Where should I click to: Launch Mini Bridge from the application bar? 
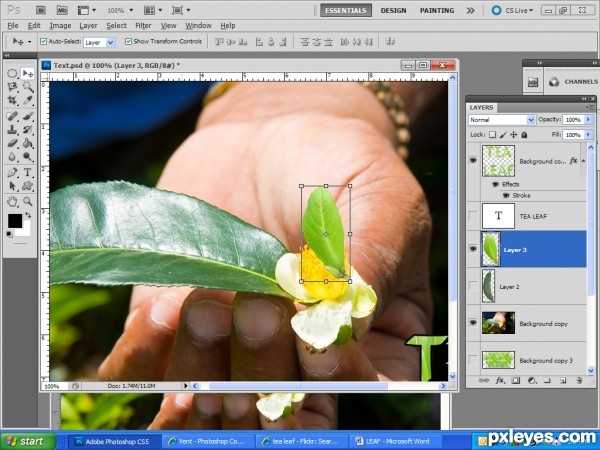pyautogui.click(x=62, y=10)
